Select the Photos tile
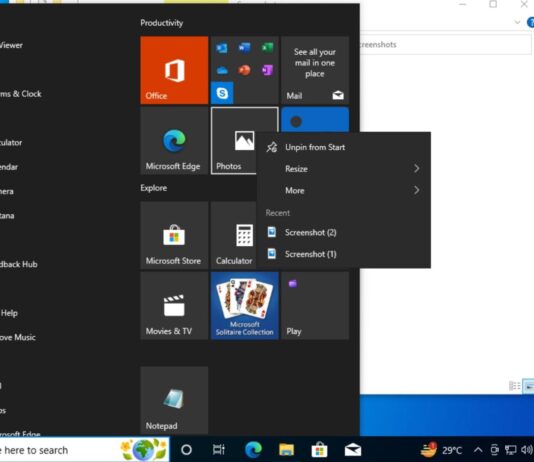The height and width of the screenshot is (462, 534). (x=234, y=141)
